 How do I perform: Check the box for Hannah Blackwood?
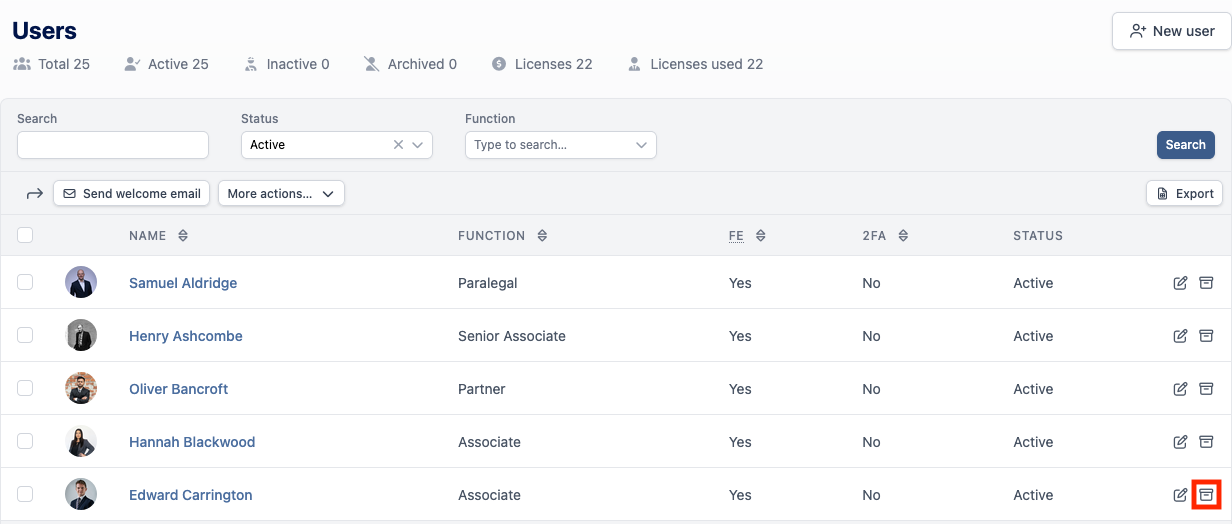click(x=25, y=441)
